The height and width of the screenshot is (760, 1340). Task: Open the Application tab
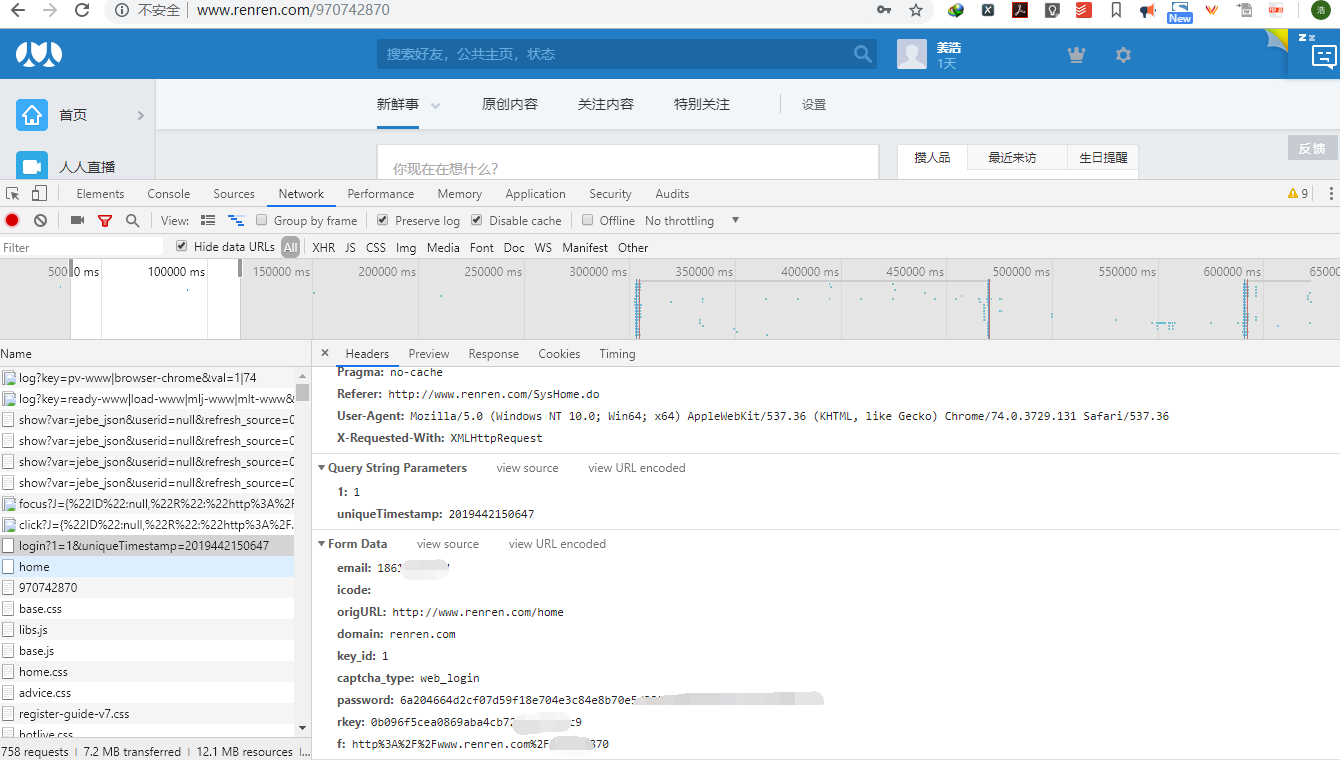535,194
